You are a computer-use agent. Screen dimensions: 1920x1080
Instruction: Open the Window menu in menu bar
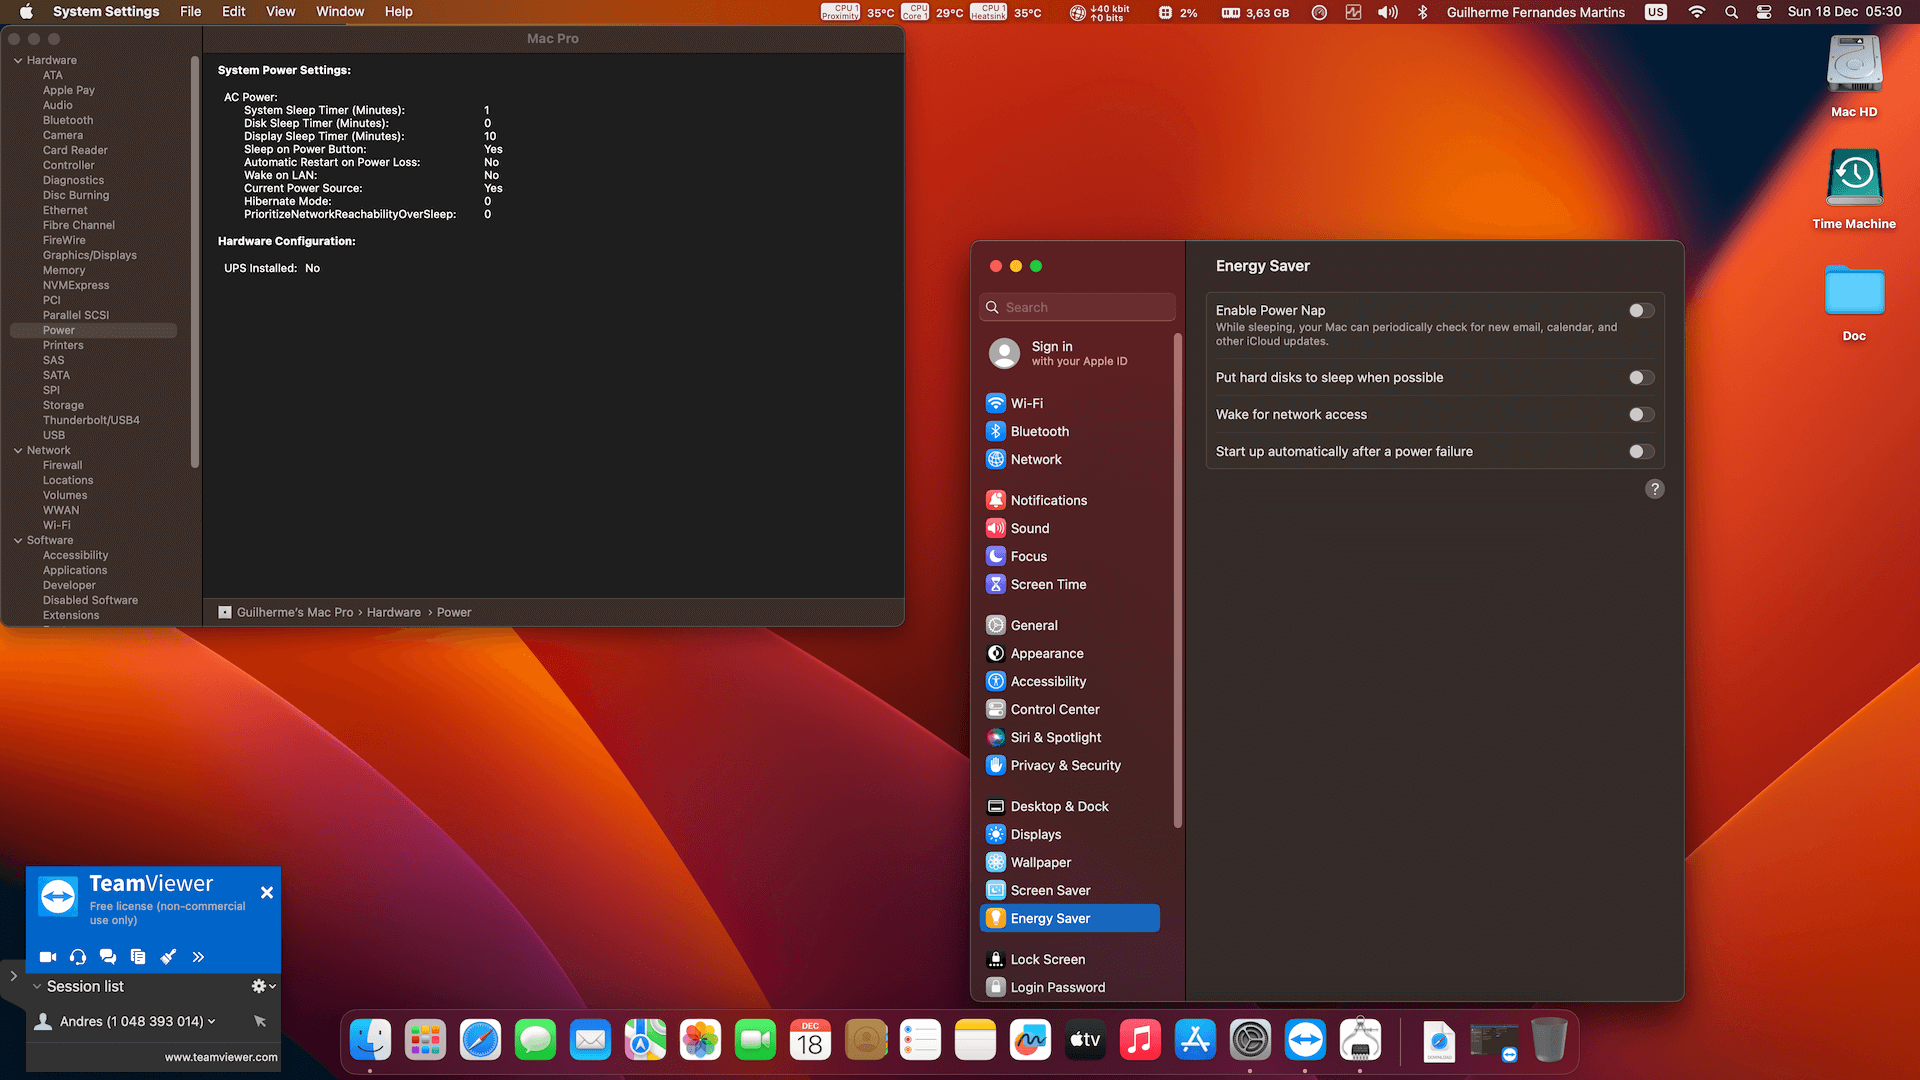(x=339, y=12)
